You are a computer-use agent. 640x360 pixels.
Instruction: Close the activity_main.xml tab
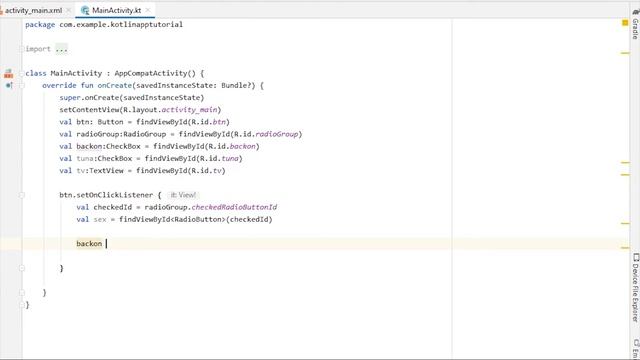tap(68, 10)
